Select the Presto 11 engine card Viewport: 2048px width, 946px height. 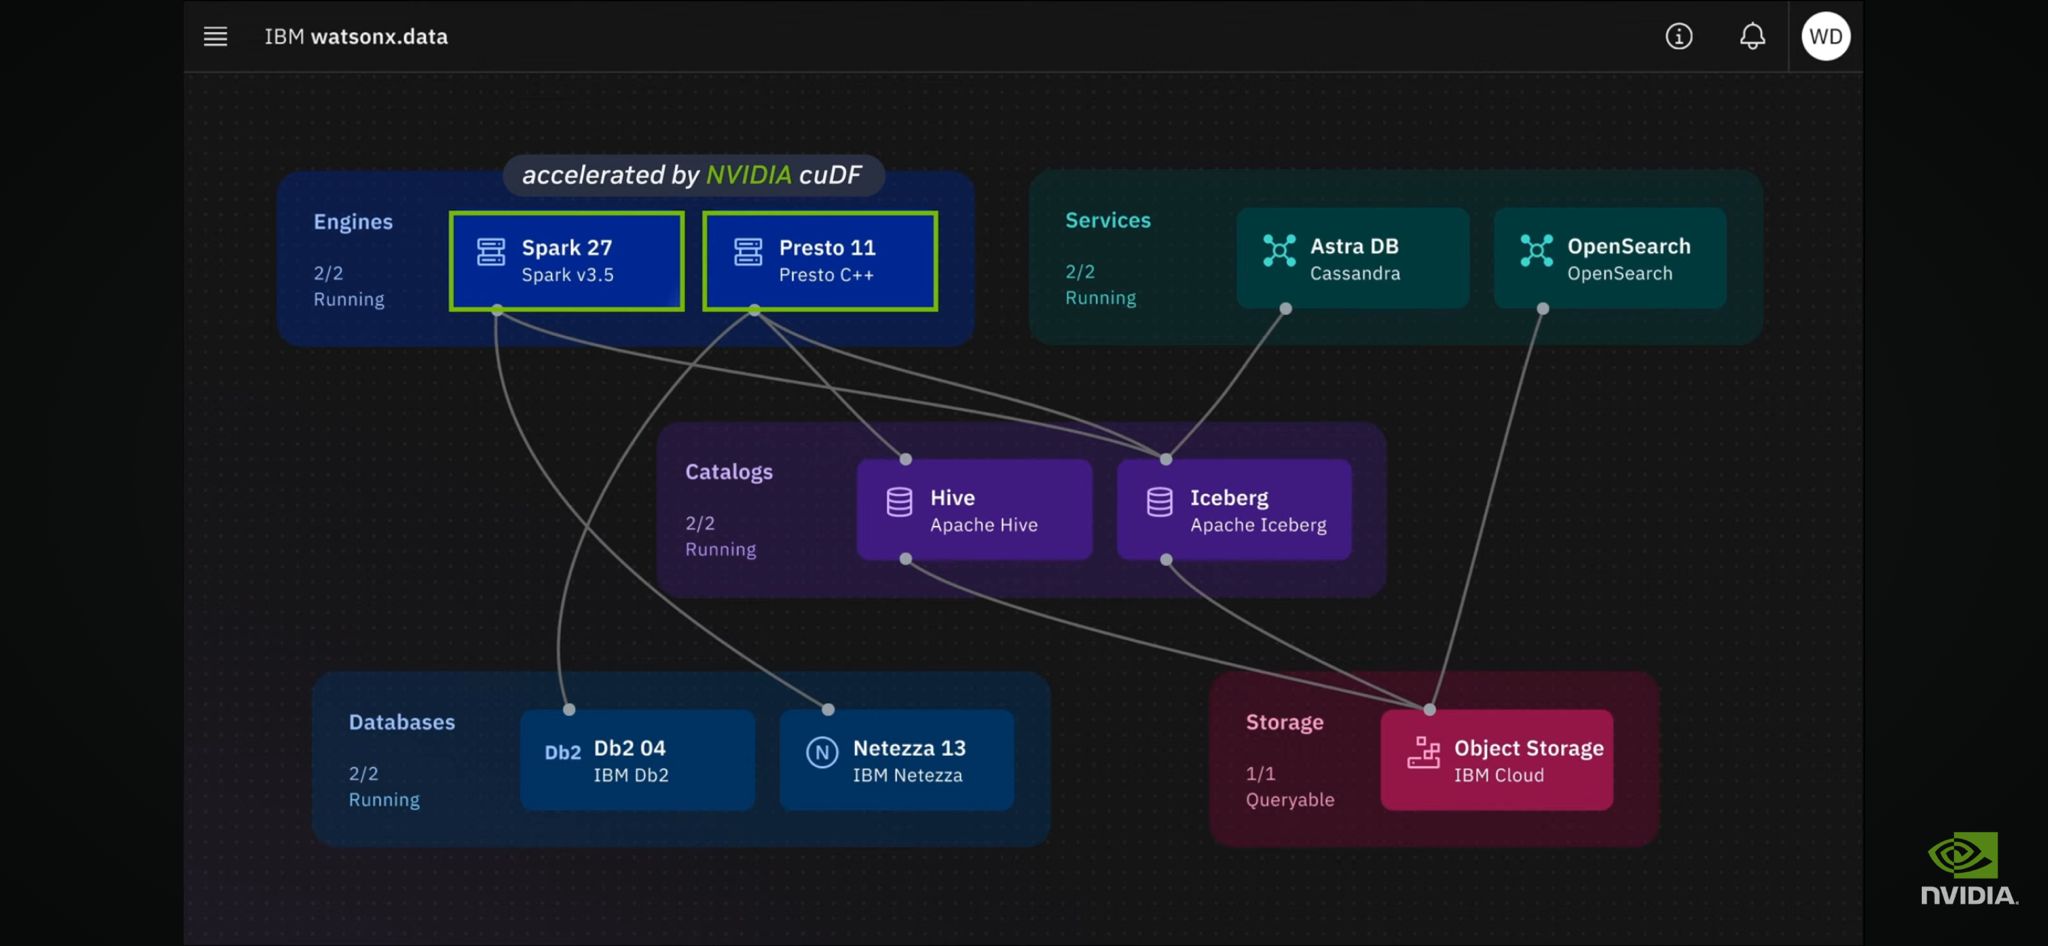(x=820, y=261)
